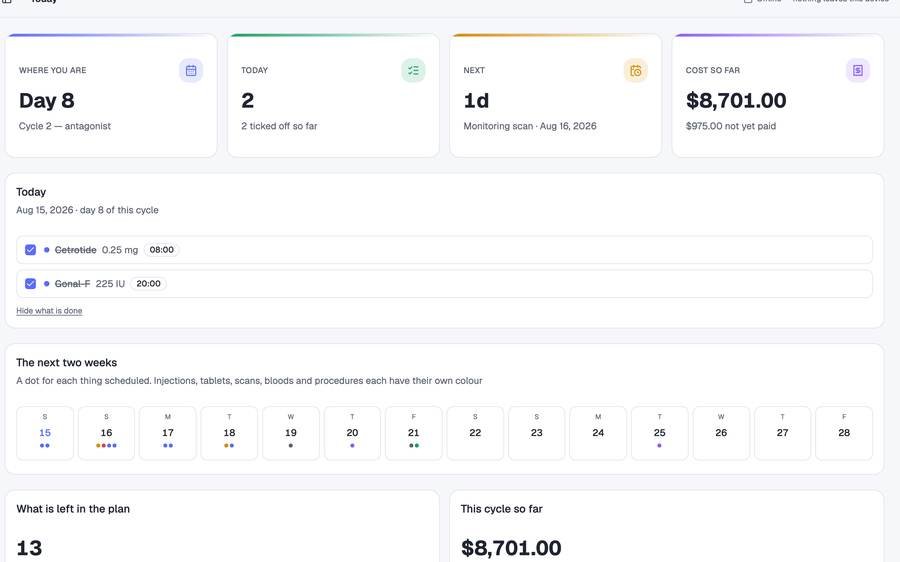Screen dimensions: 900x562
Task: Open day 27 in the calendar strip
Action: 782,433
